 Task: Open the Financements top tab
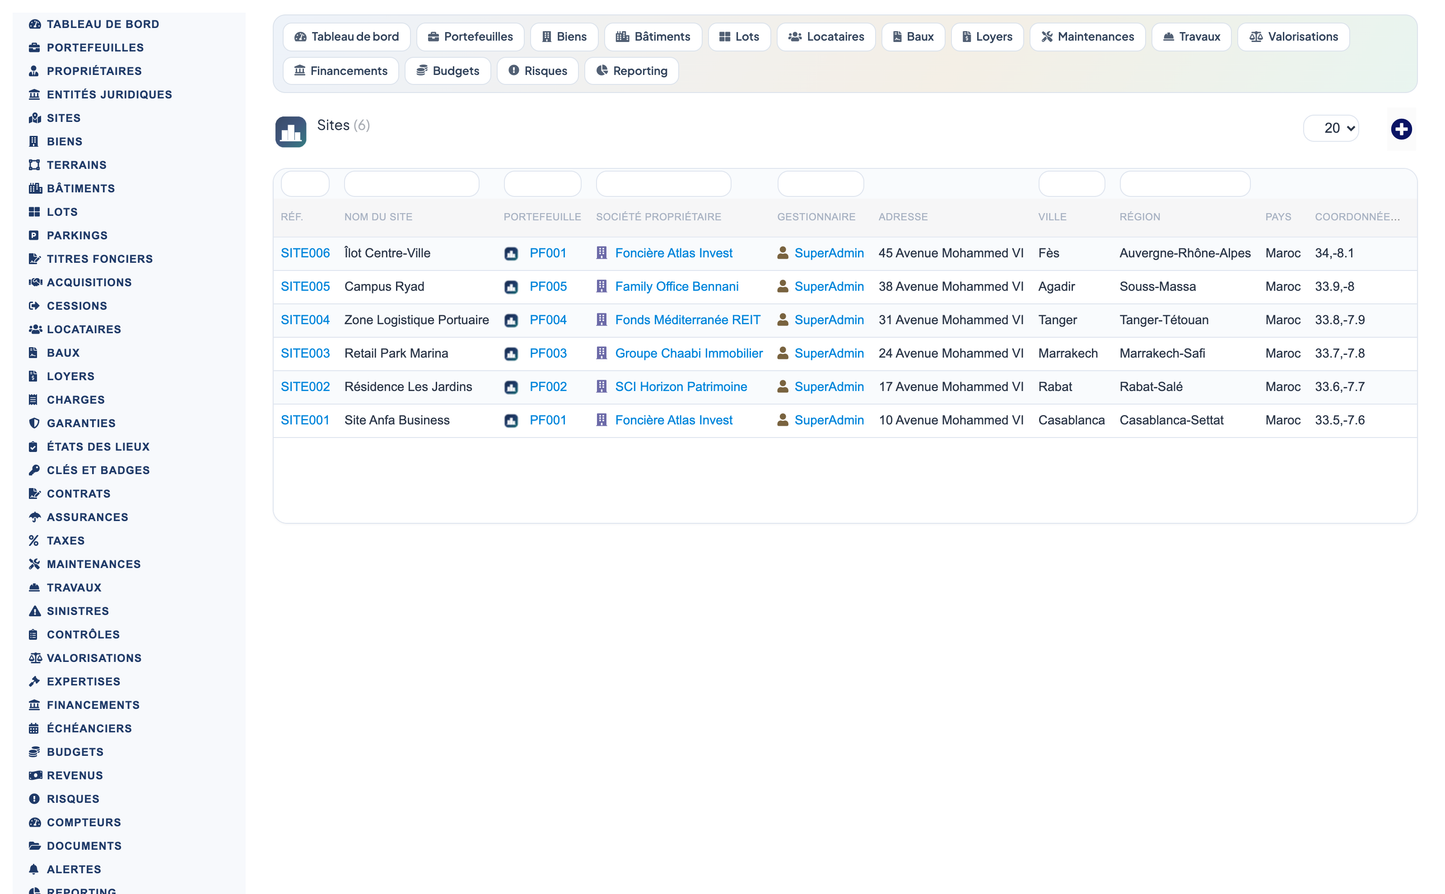pos(341,71)
